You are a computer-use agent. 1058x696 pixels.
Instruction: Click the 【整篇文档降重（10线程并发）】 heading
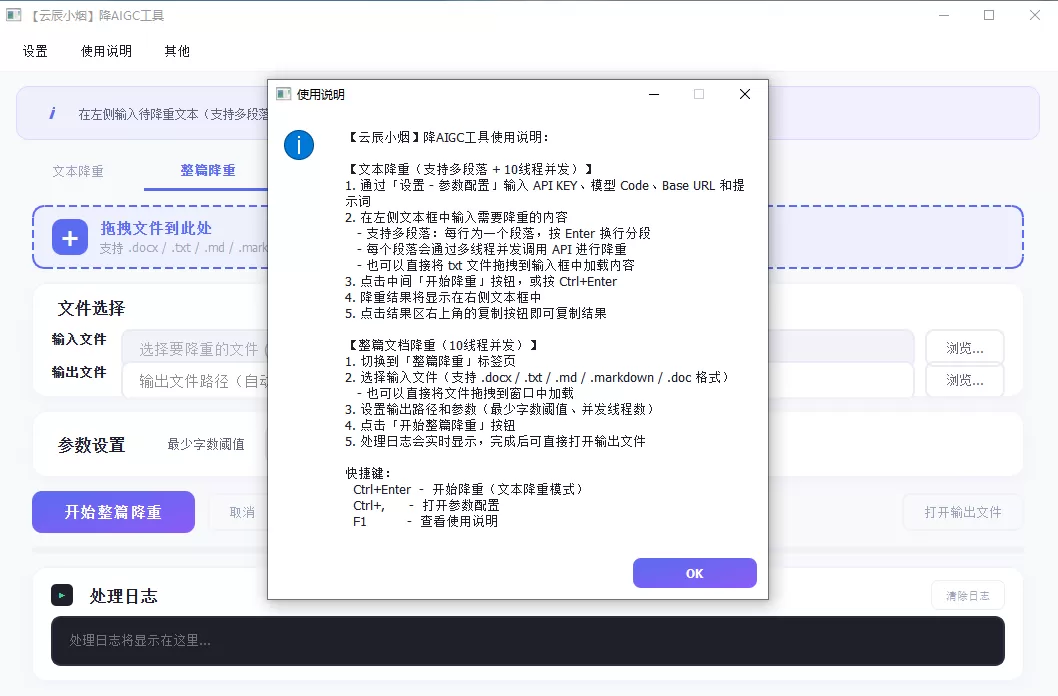(x=443, y=345)
